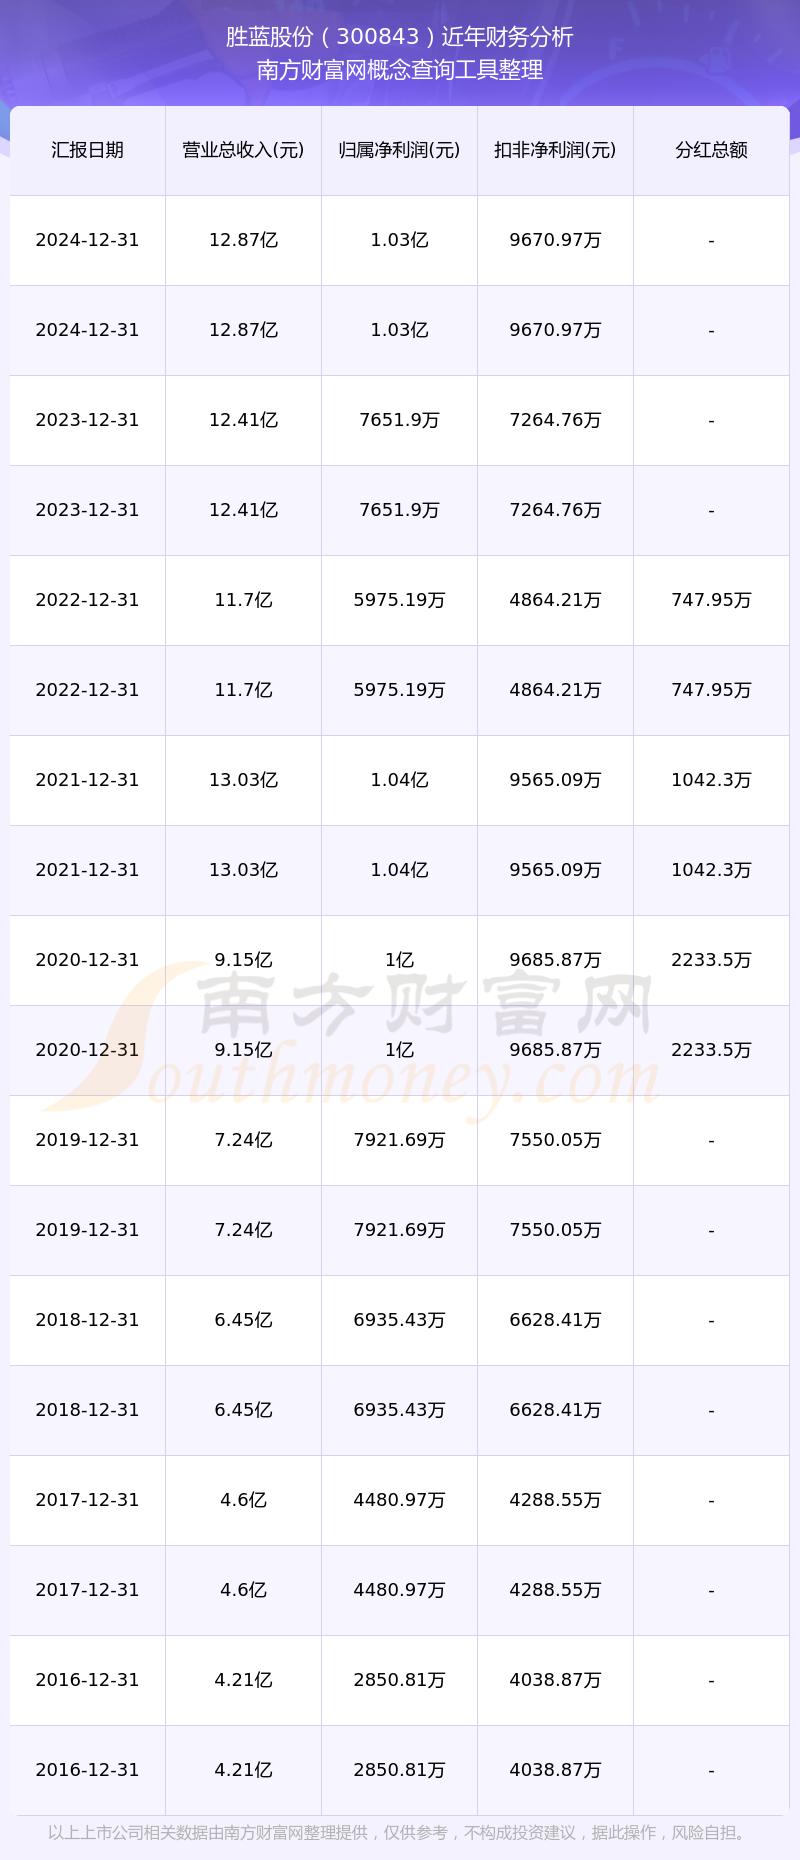Click the first 9685.87万 profit cell
This screenshot has height=1860, width=800.
555,960
